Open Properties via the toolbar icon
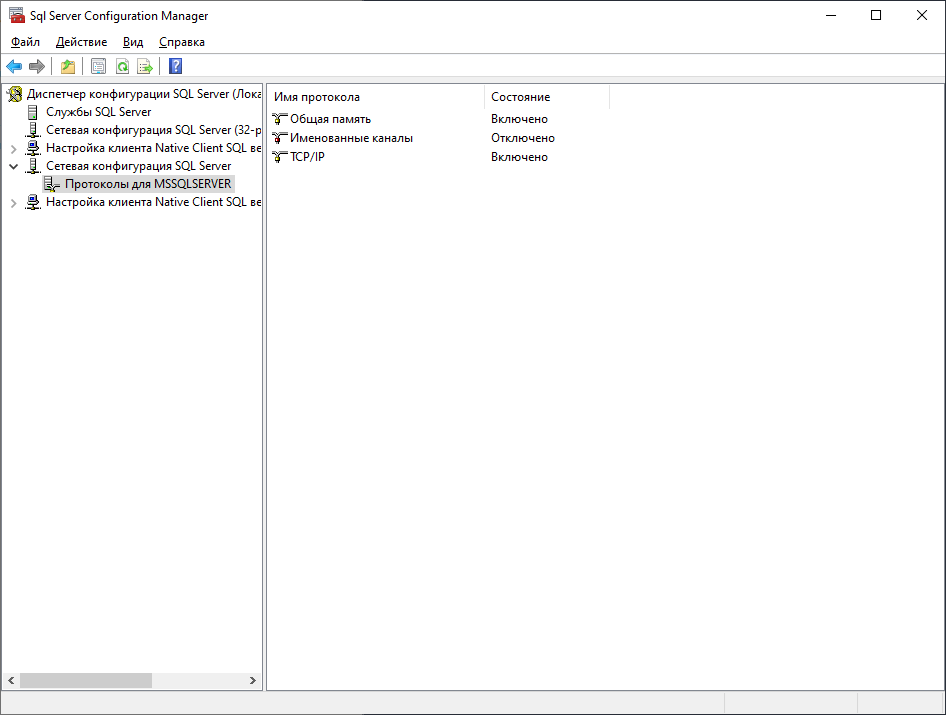This screenshot has width=946, height=715. point(98,67)
